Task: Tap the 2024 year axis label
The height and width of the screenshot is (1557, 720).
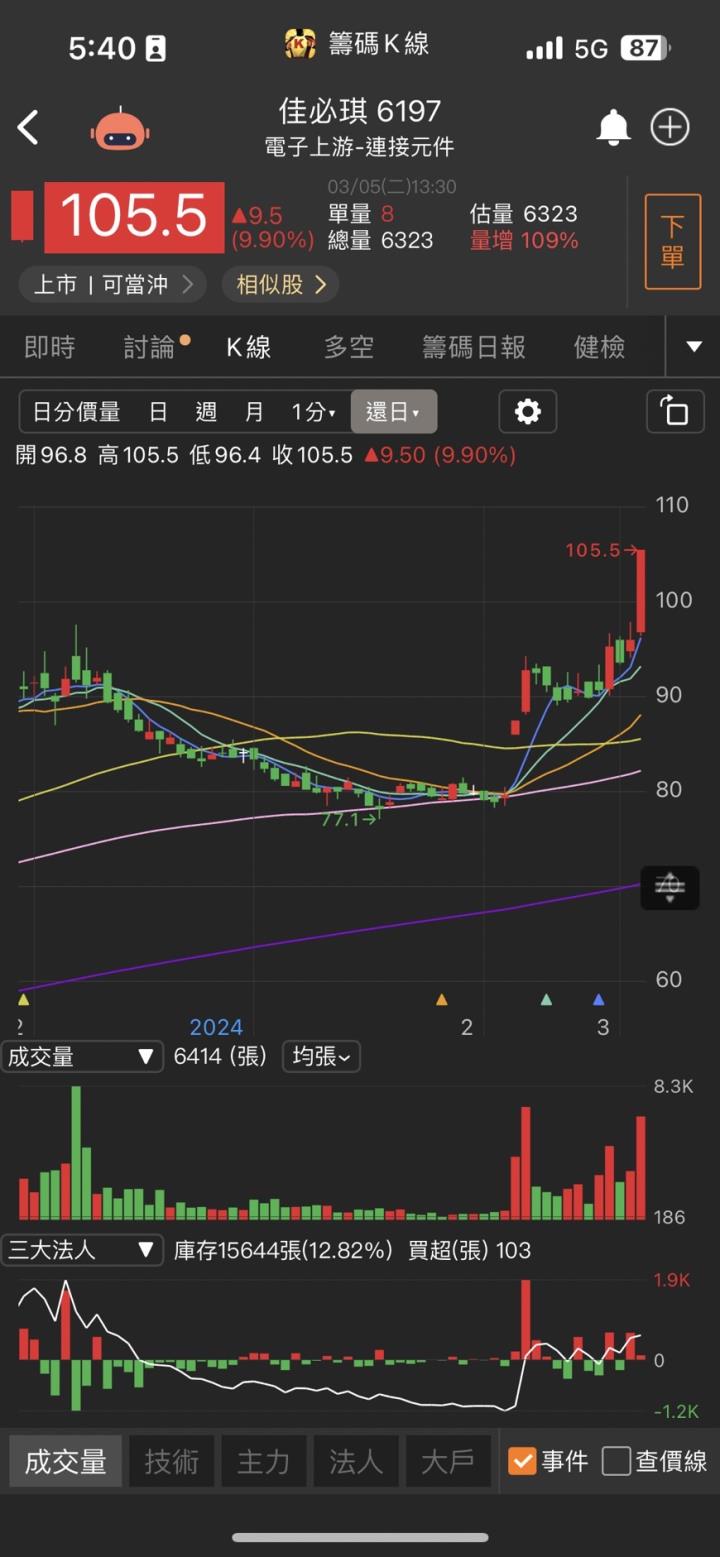Action: [216, 1027]
